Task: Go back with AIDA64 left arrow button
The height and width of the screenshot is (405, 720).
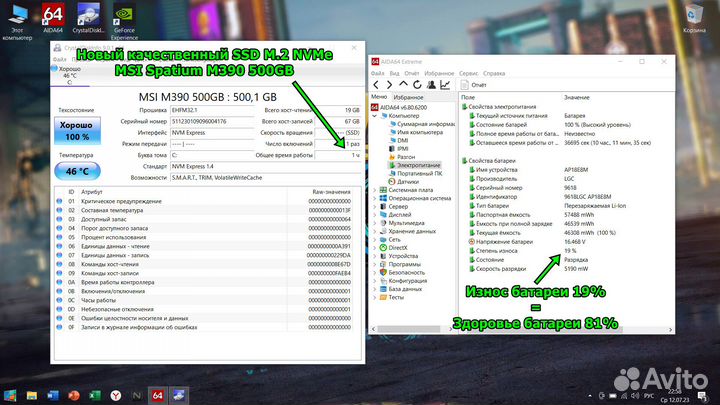Action: [376, 84]
